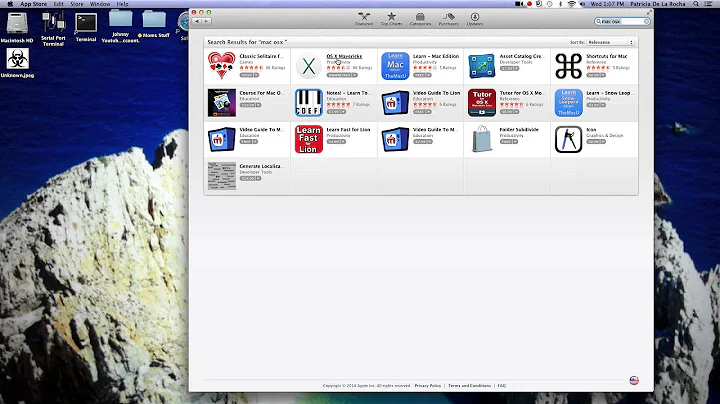Open the Icon app compass icon

(568, 140)
